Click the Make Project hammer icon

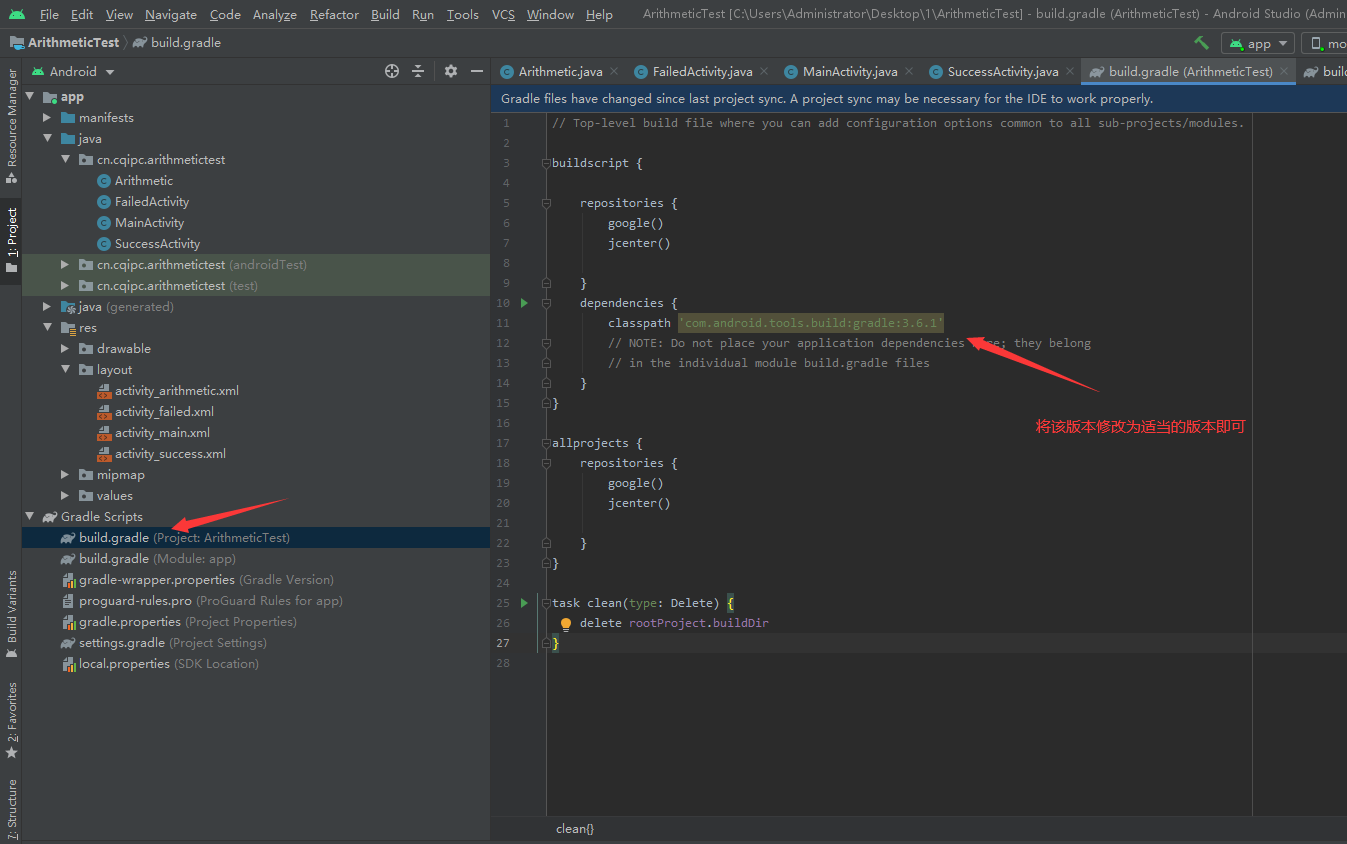click(x=1201, y=43)
